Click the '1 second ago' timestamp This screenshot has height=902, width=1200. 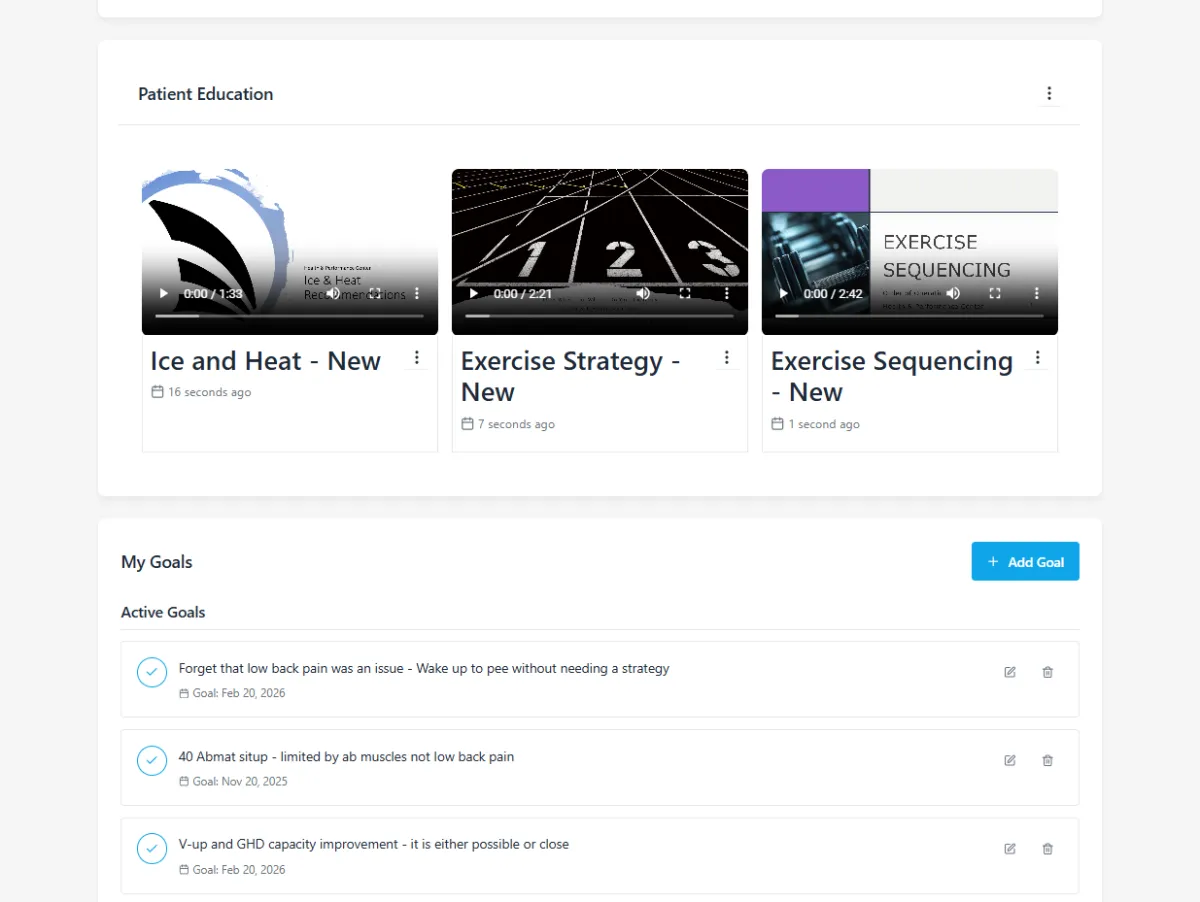(x=824, y=424)
